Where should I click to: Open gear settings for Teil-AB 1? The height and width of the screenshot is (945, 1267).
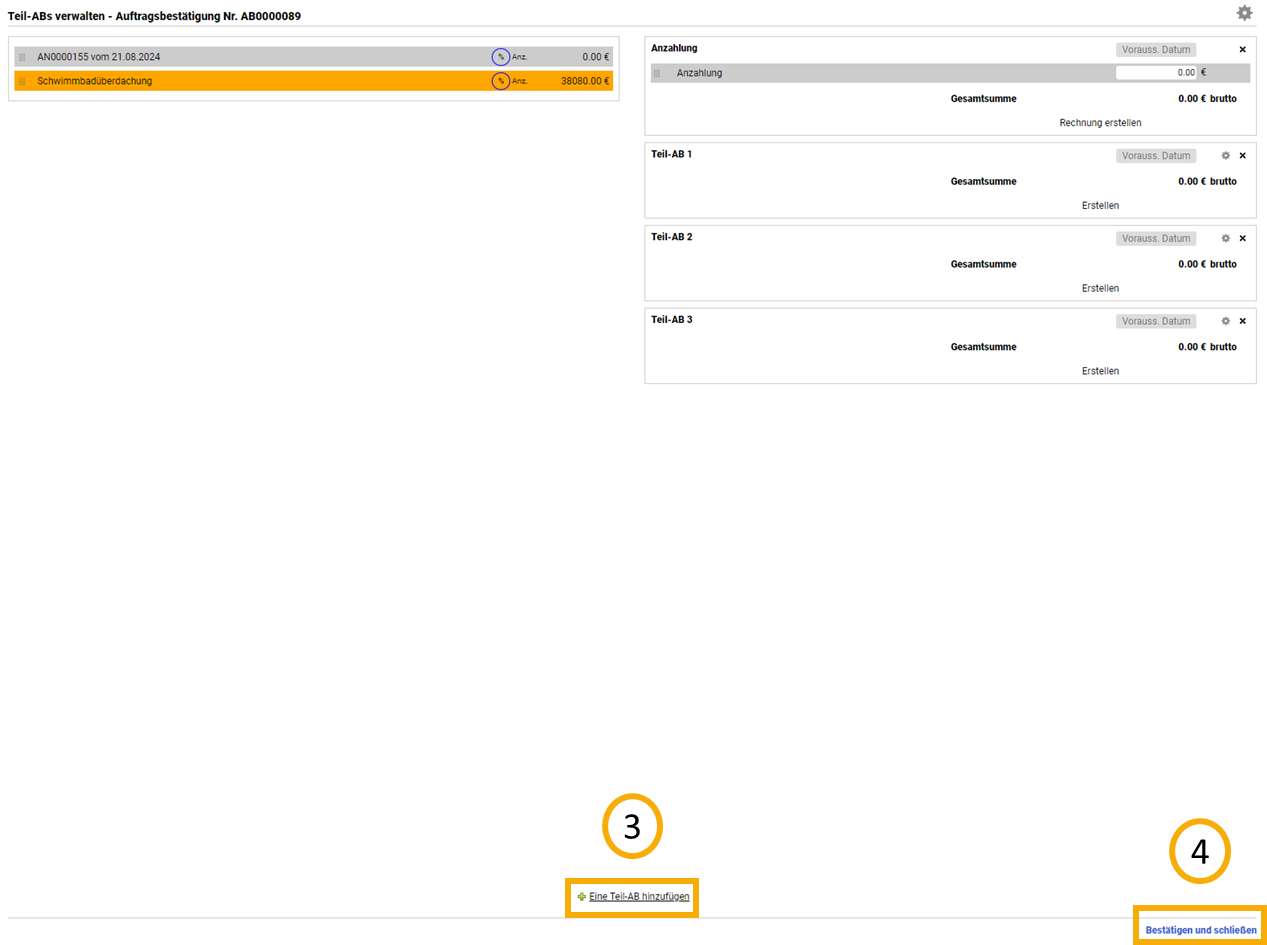pos(1225,156)
